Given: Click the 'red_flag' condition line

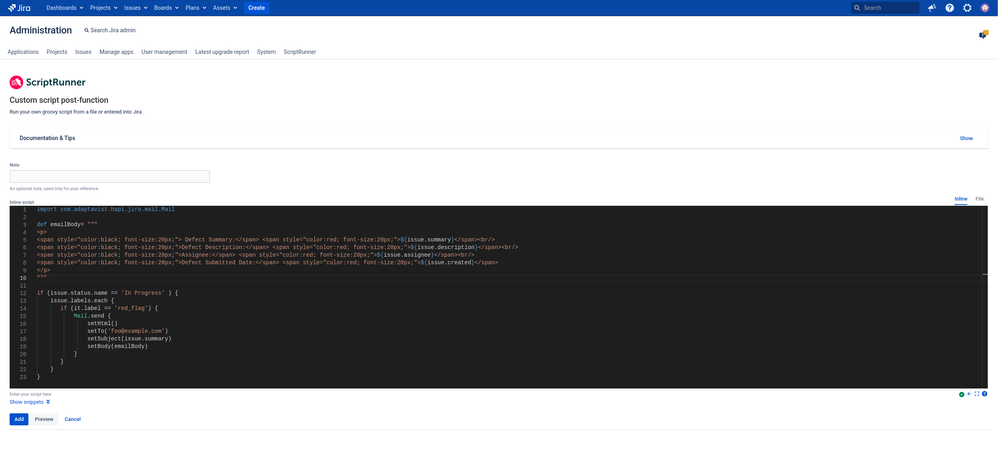Looking at the screenshot, I should 109,309.
